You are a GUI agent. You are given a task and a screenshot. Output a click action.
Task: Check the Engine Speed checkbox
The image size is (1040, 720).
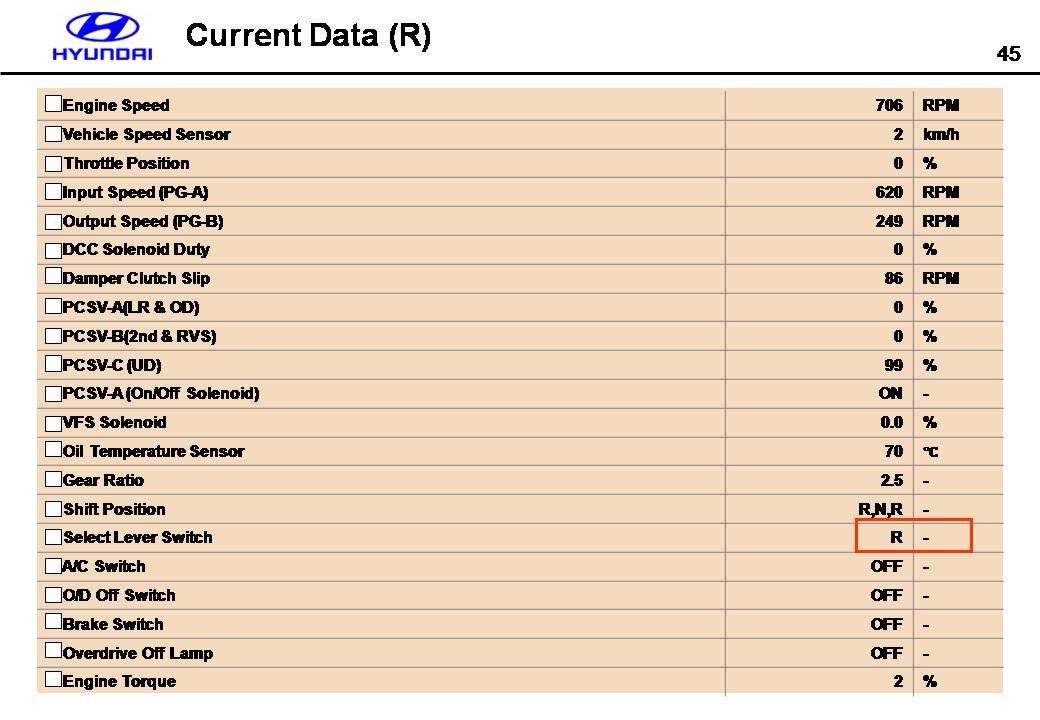[x=53, y=104]
